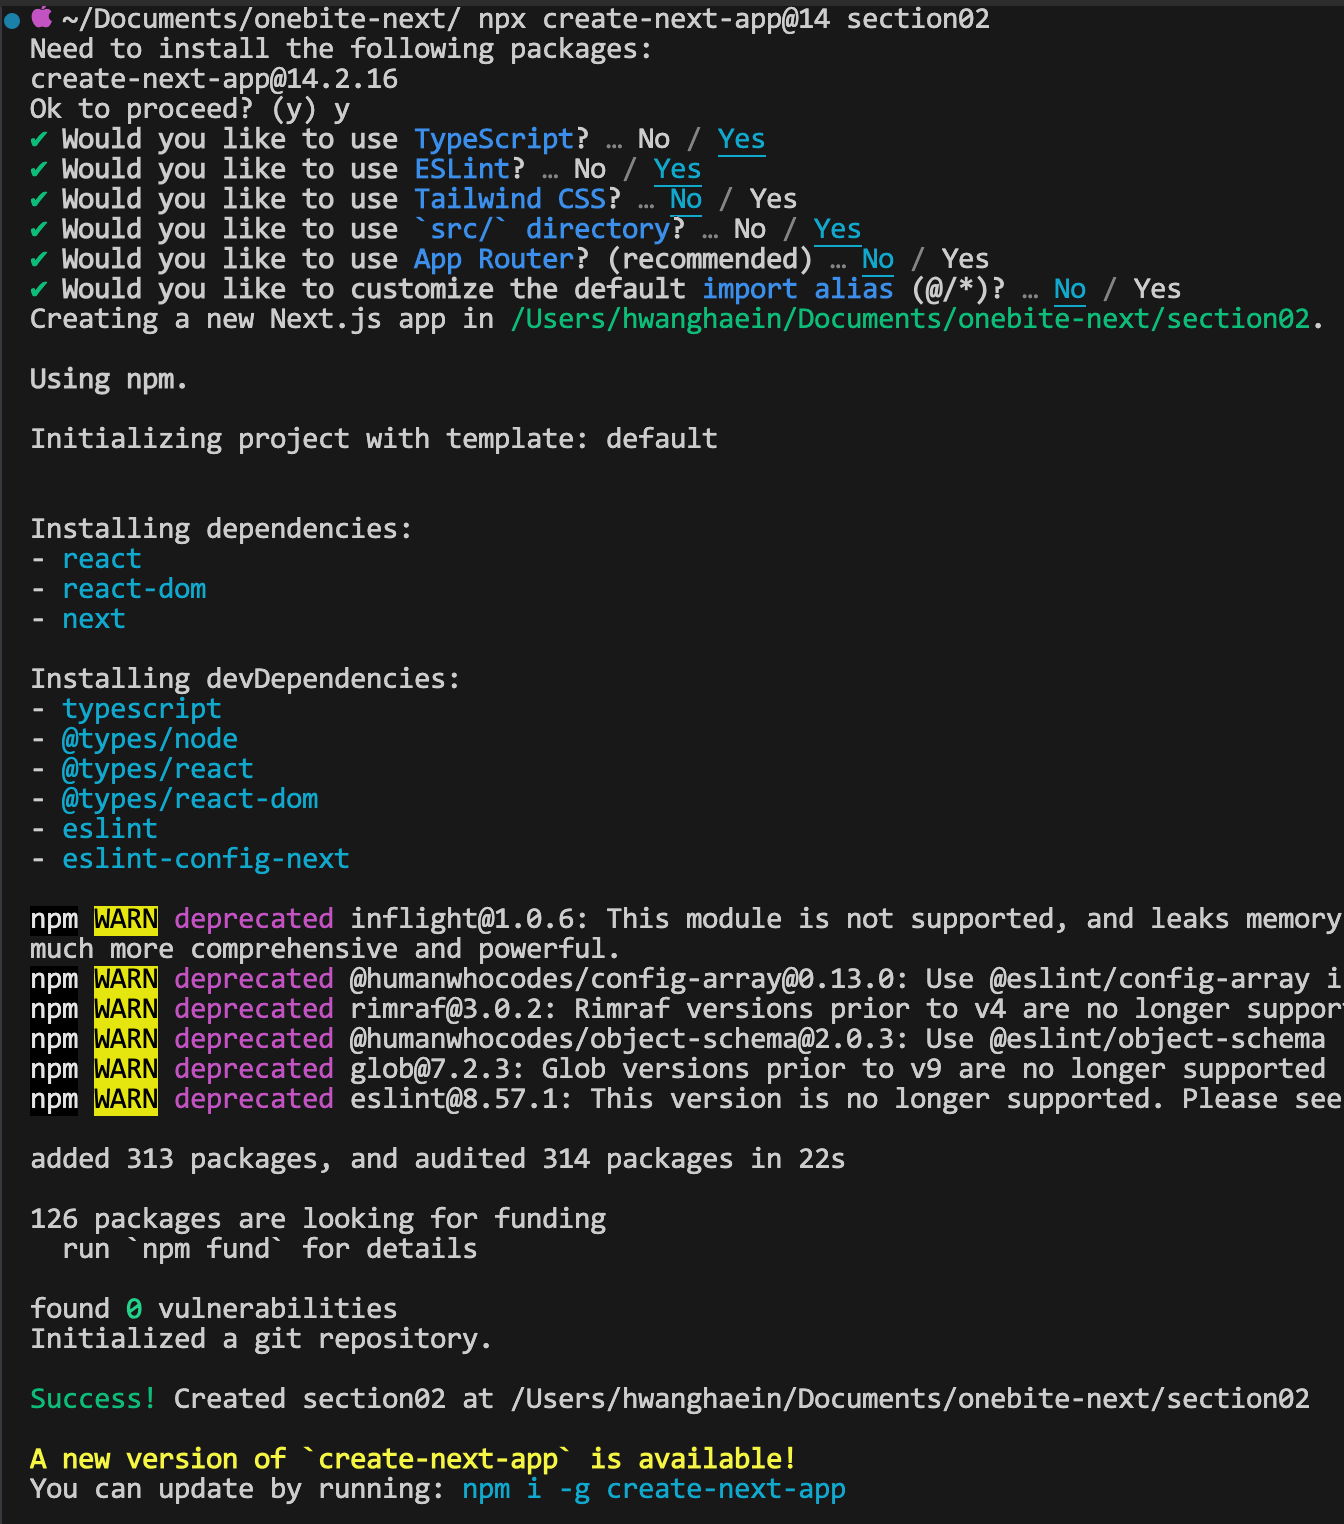
Task: Click 'Initializing project with template: default' line
Action: [x=374, y=439]
